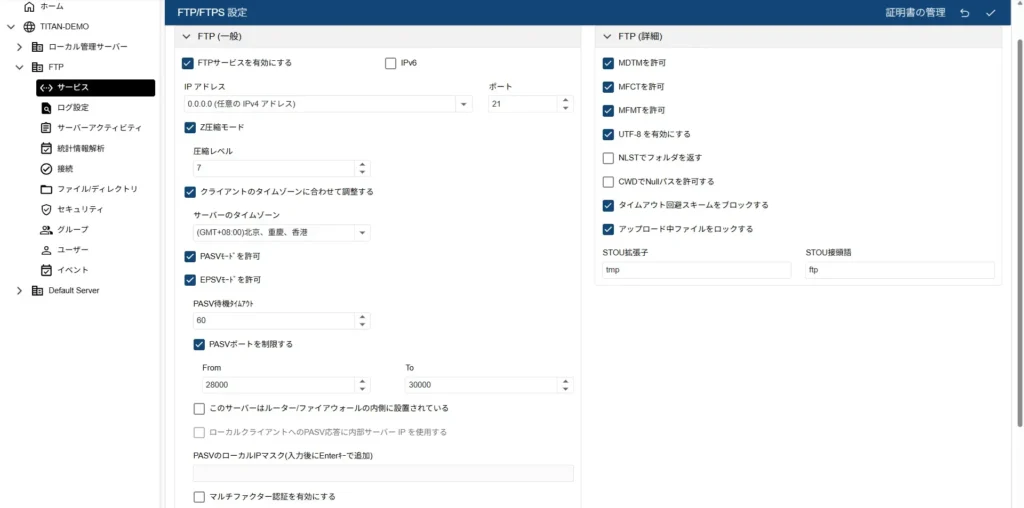This screenshot has height=508, width=1024.
Task: Click the clipboard icon for サーバーアクティビティ
Action: [46, 128]
